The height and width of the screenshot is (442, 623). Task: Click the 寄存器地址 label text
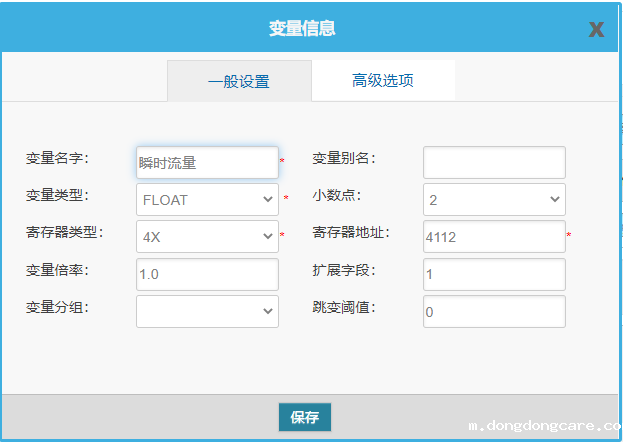350,233
